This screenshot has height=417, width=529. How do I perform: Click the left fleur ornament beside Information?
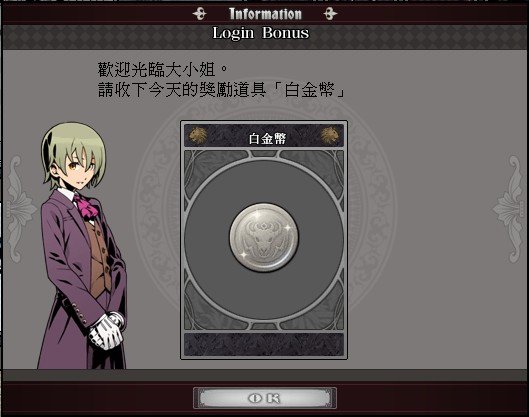pyautogui.click(x=200, y=14)
